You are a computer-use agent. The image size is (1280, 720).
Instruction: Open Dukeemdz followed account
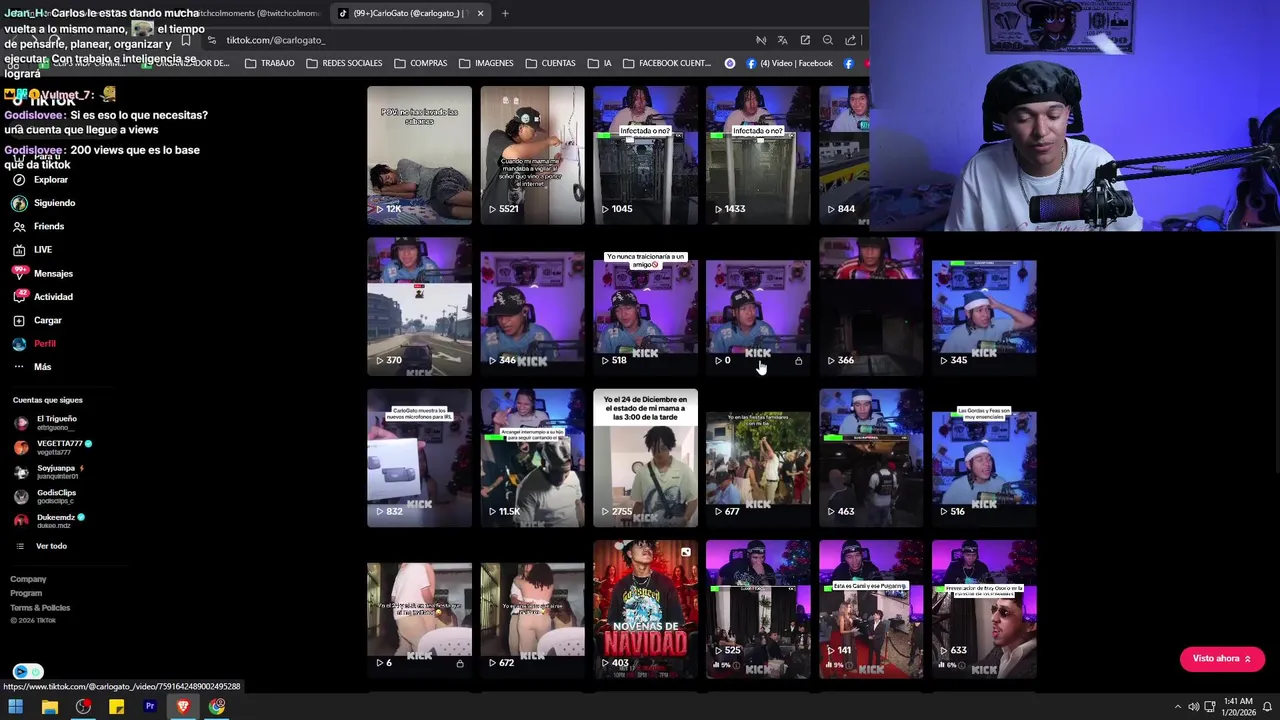[50, 520]
